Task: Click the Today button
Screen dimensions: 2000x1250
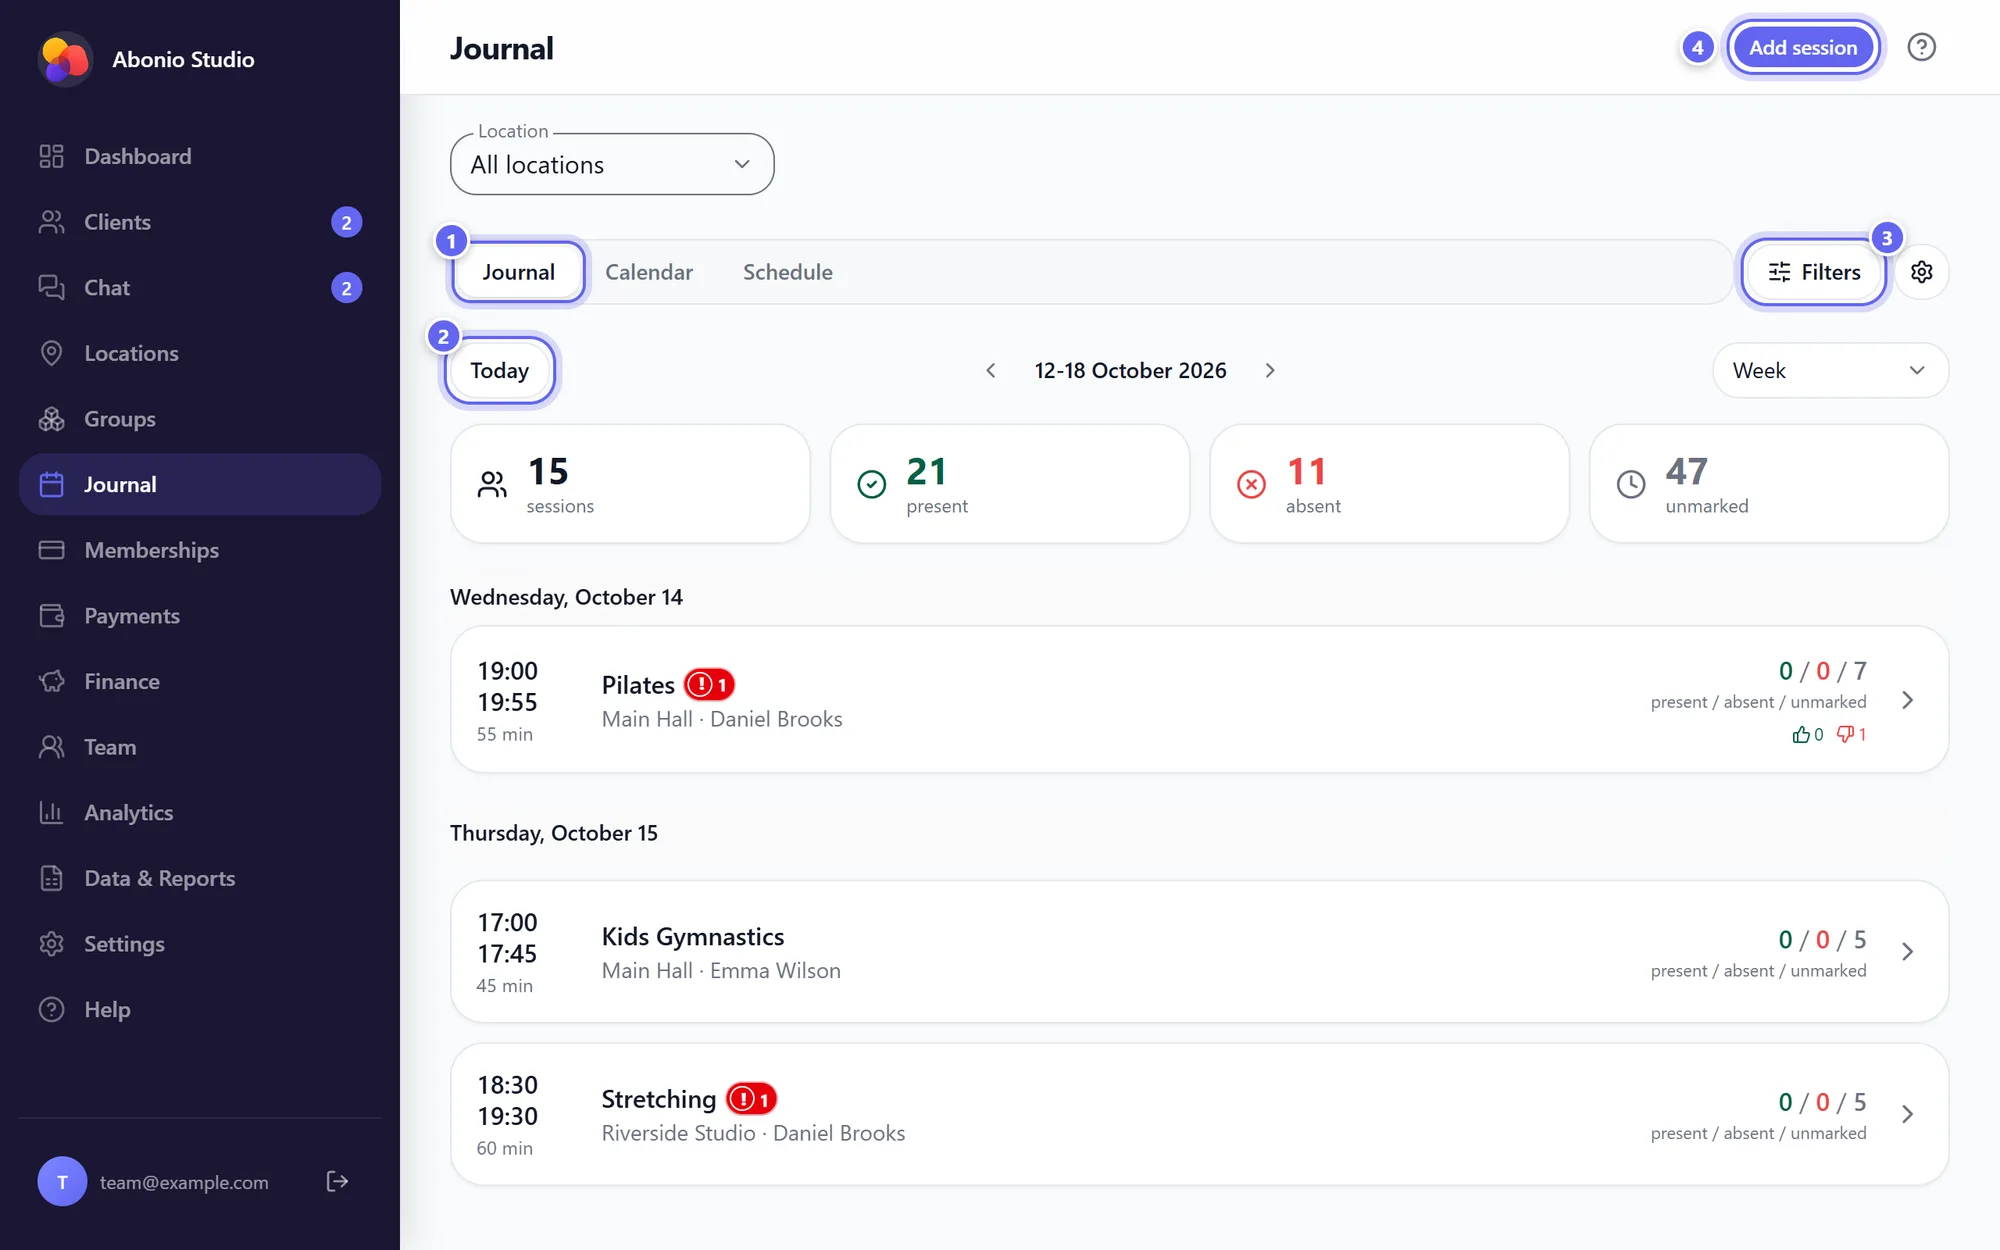Action: click(499, 370)
